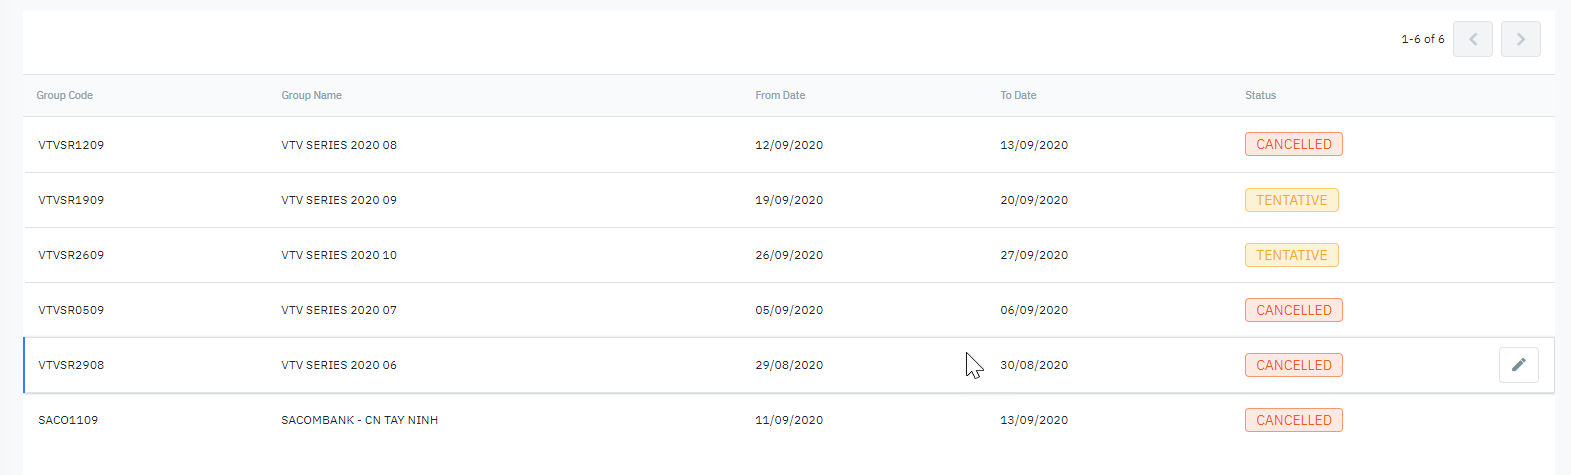Click CANCELLED status badge for VTVSR1209
The image size is (1571, 475).
pyautogui.click(x=1293, y=144)
